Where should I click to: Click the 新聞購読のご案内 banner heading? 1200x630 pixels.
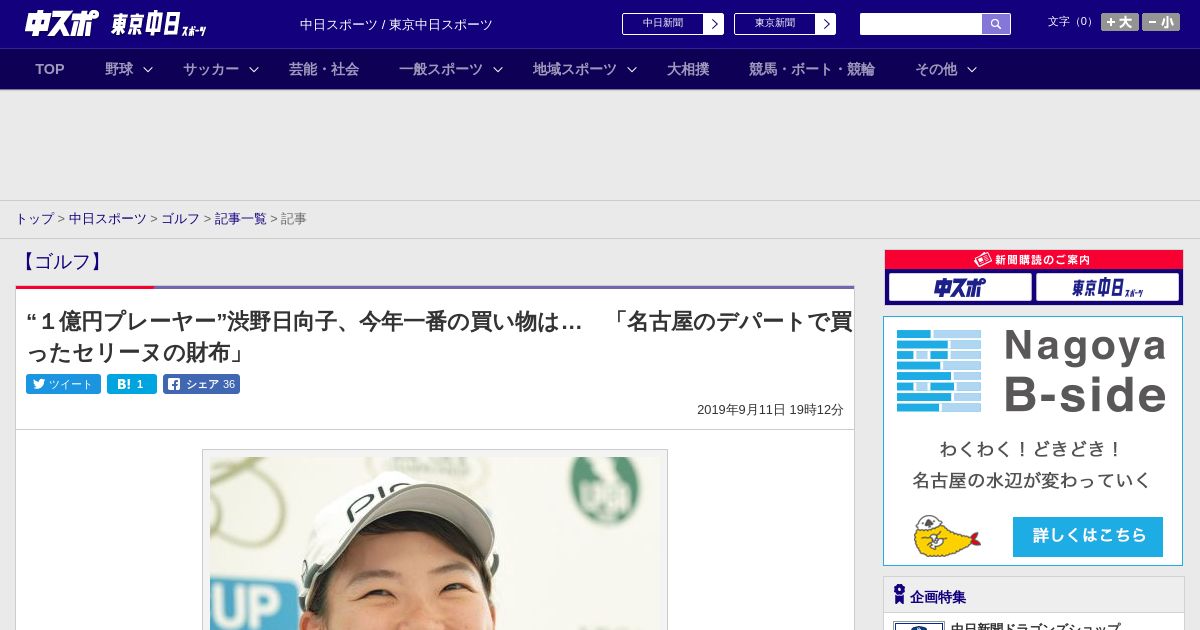point(1033,260)
